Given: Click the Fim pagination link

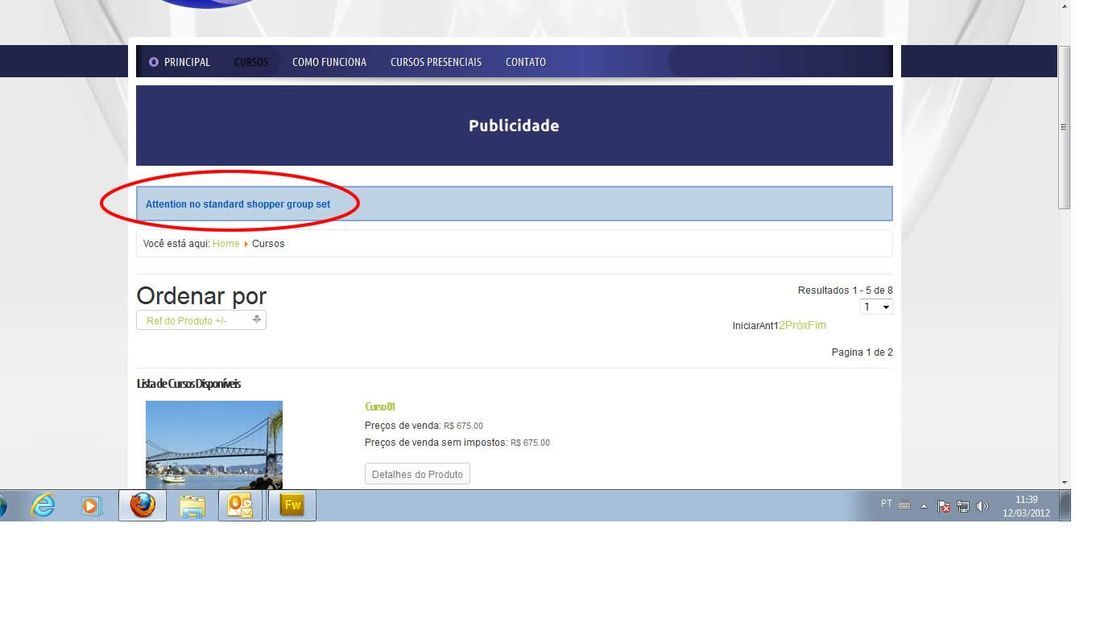Looking at the screenshot, I should (x=817, y=325).
